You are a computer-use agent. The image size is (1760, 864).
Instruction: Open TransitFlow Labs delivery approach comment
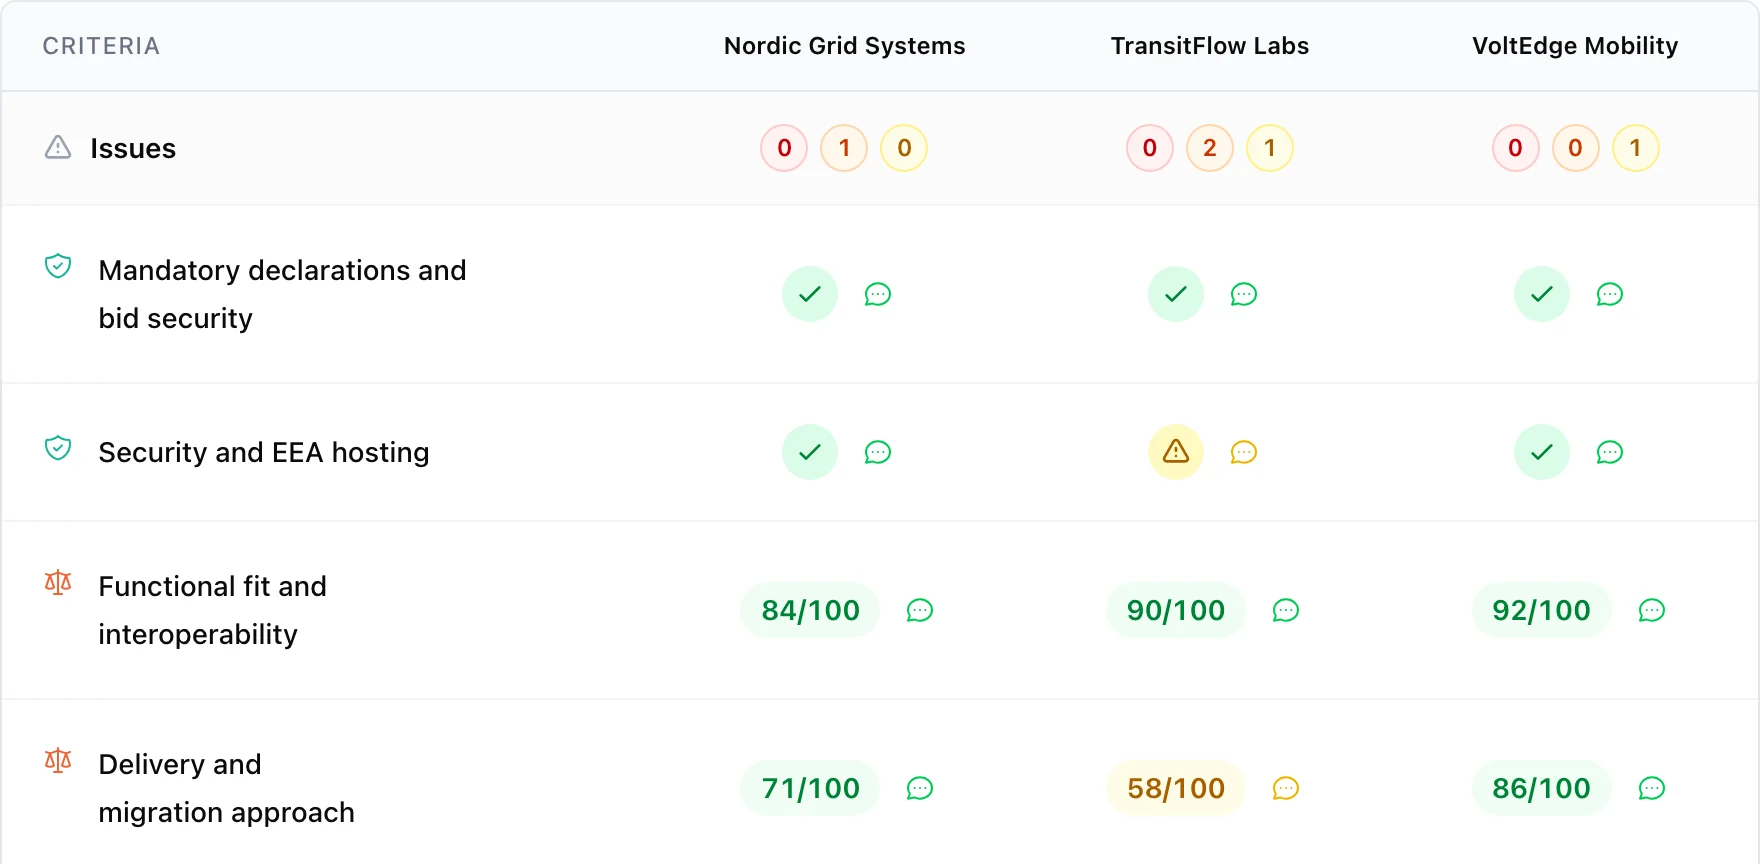pos(1286,788)
